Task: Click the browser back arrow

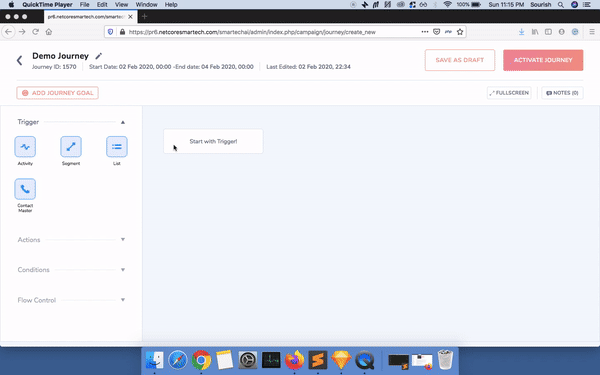Action: pyautogui.click(x=8, y=32)
